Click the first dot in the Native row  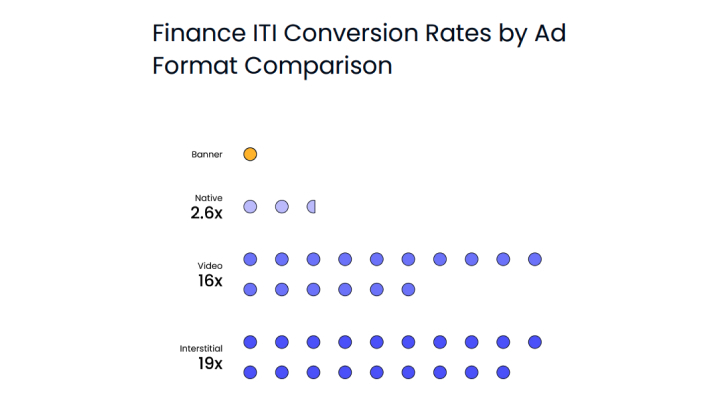(250, 207)
